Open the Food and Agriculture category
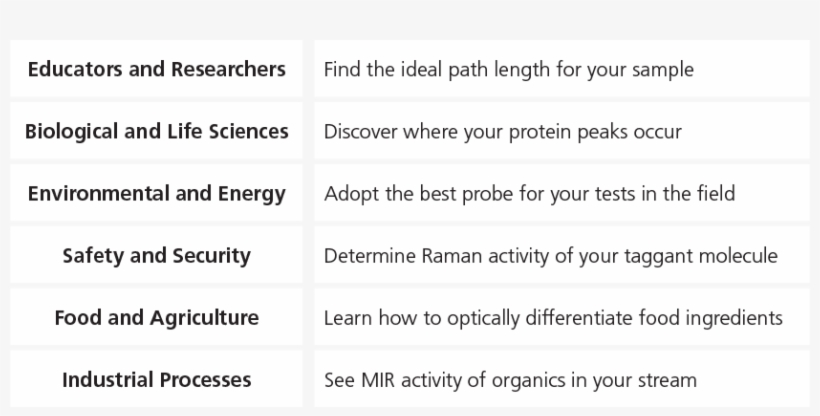The height and width of the screenshot is (416, 820). point(157,318)
